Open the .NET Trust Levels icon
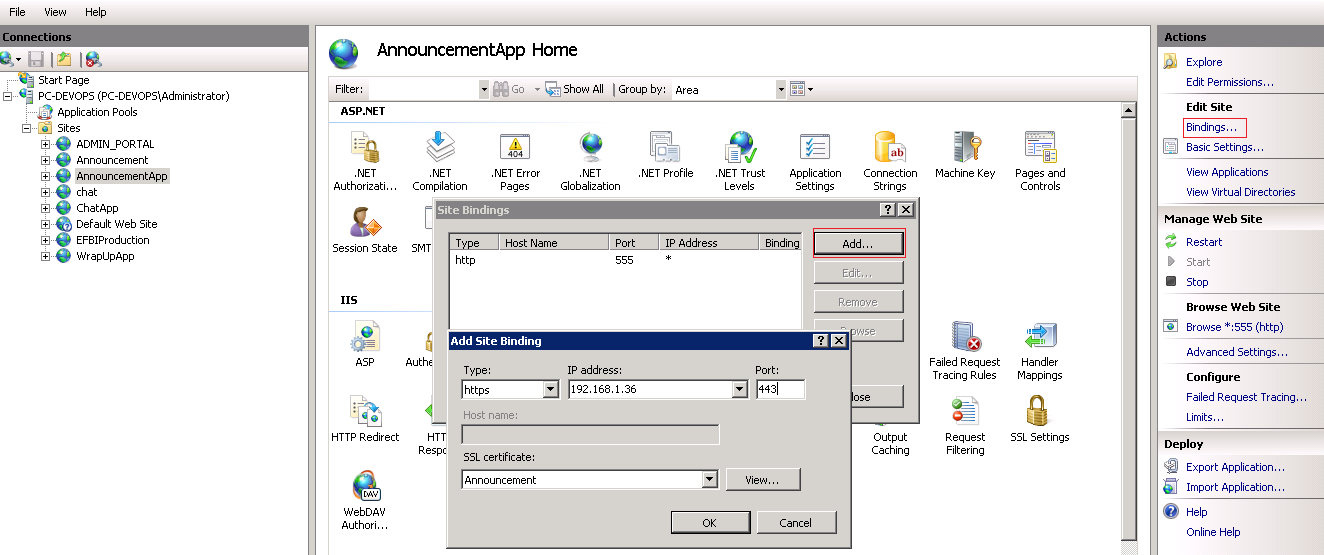Screen dimensions: 1324x555 (x=740, y=160)
